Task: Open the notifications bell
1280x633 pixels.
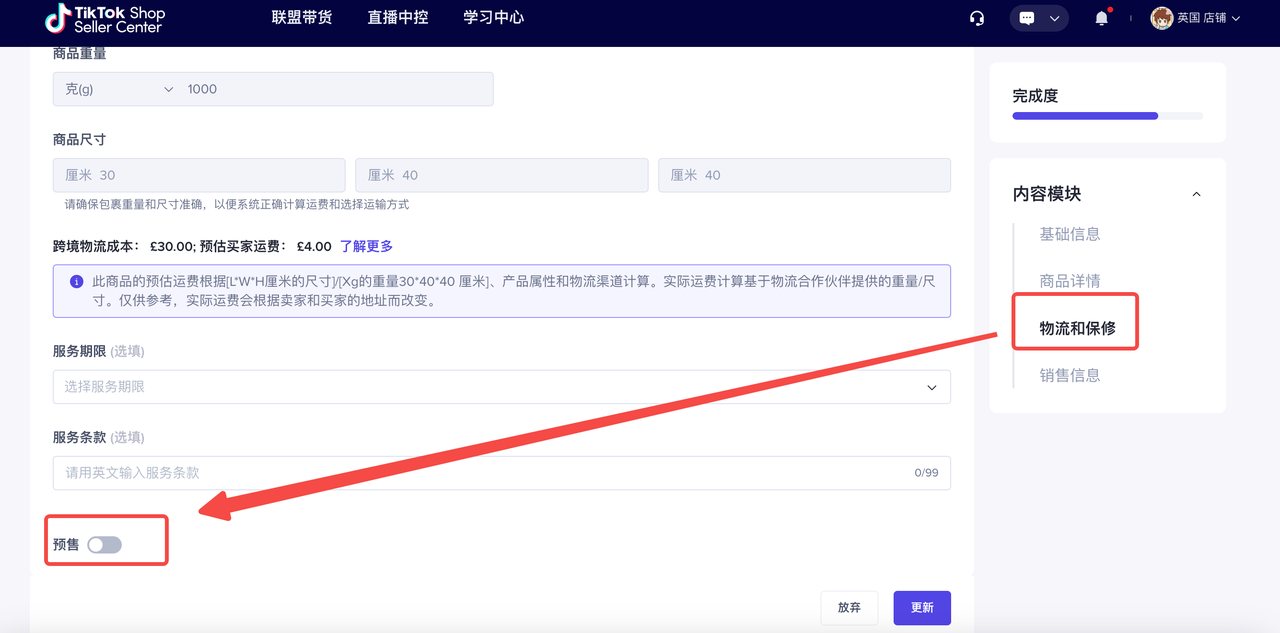Action: [1102, 18]
